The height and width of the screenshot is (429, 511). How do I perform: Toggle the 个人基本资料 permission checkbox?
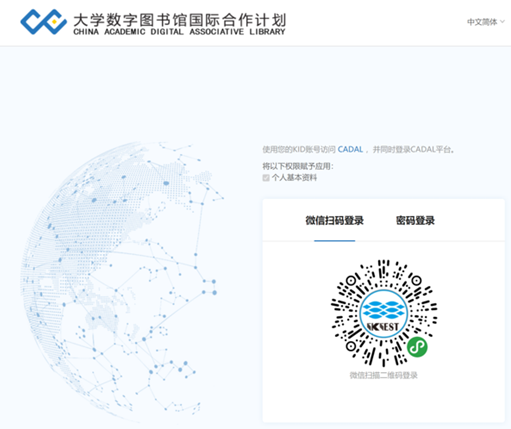[x=266, y=178]
